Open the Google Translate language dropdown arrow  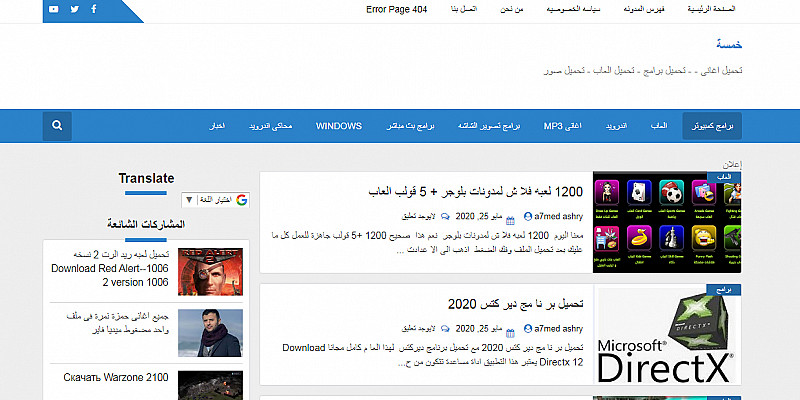189,199
